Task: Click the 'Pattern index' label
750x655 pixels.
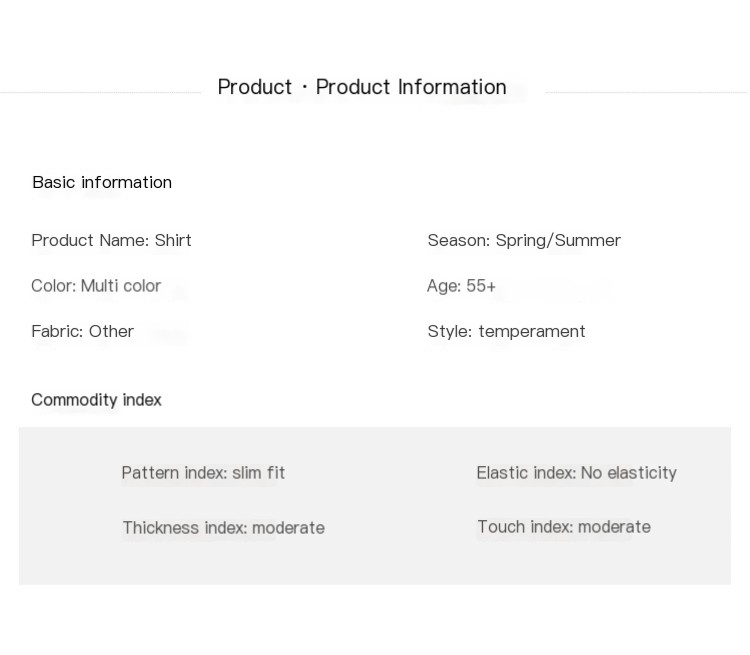Action: click(x=174, y=473)
